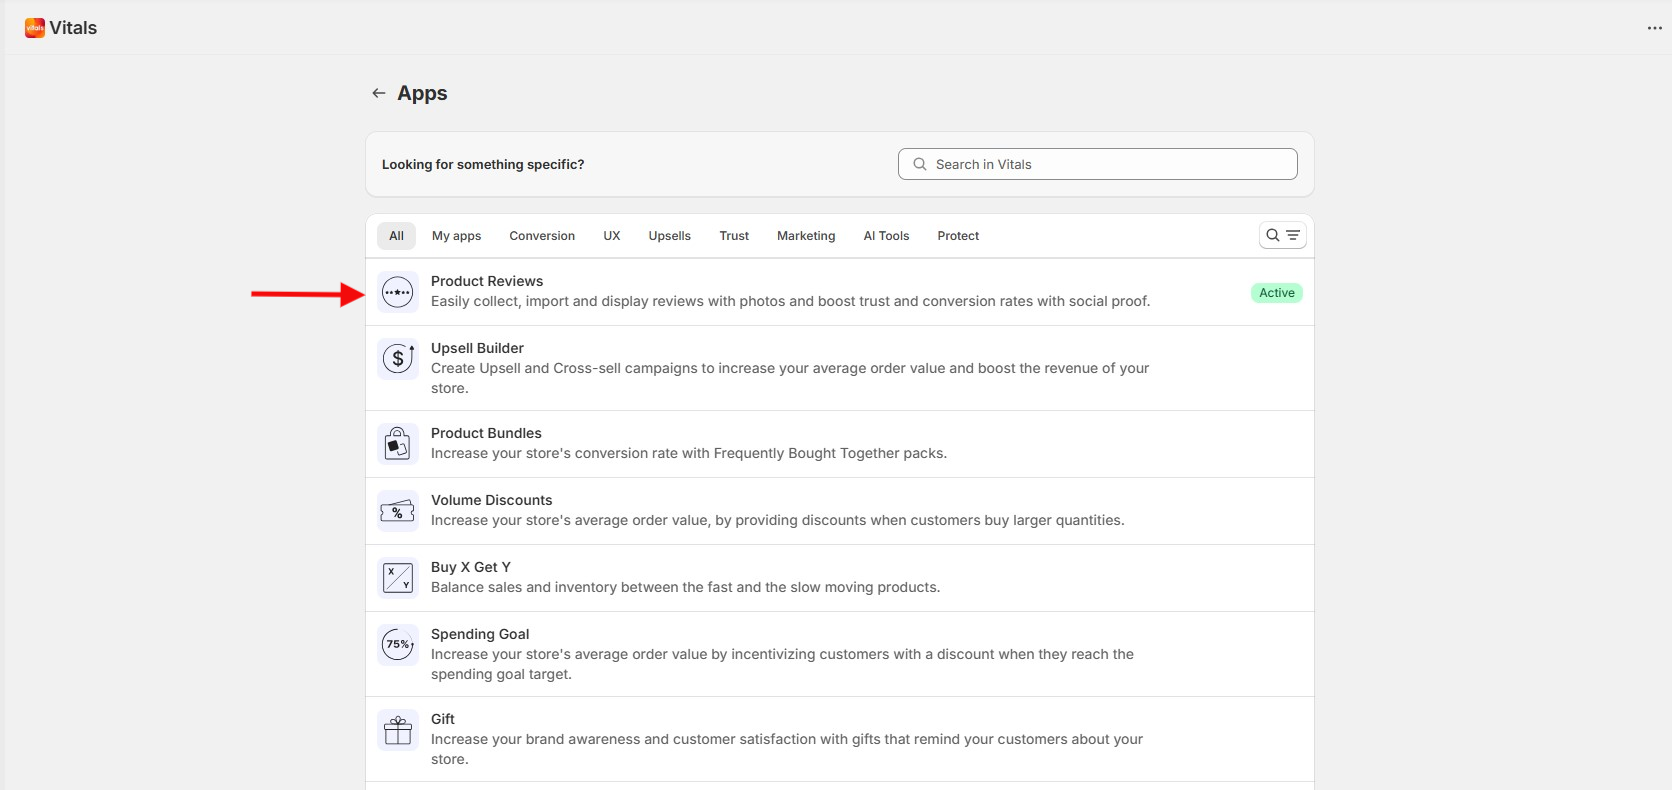Open the Upsell Builder title link

(477, 348)
